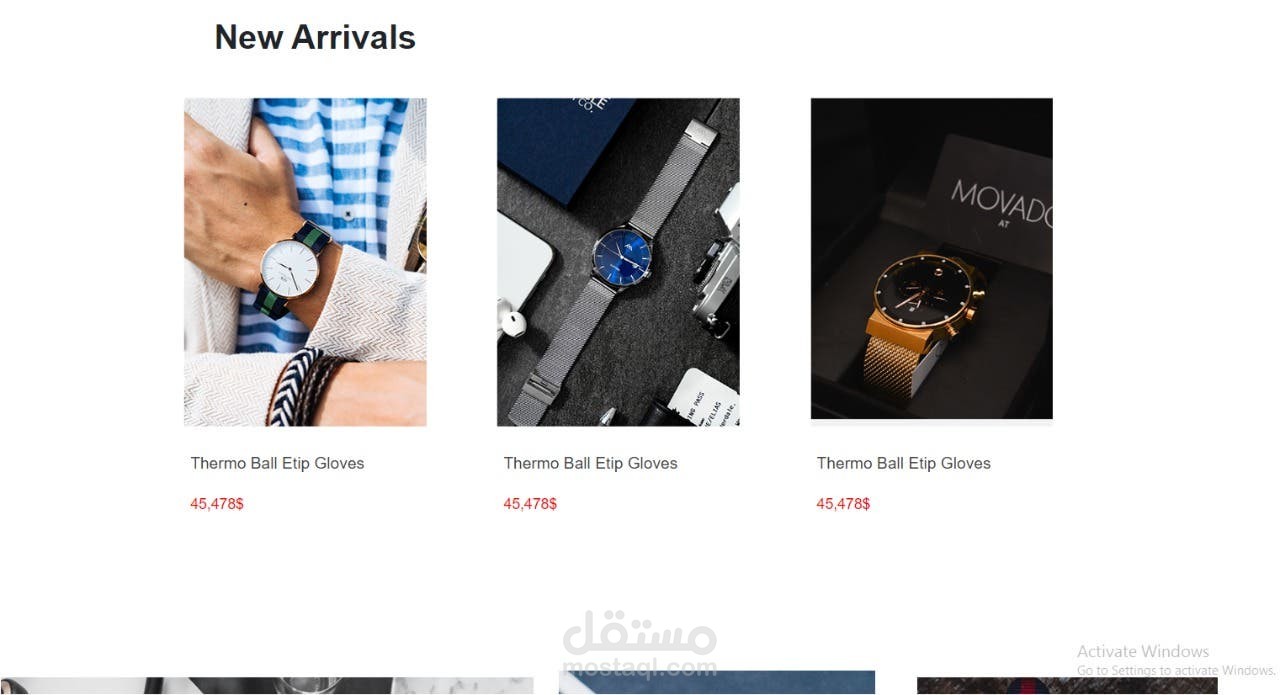
Task: Select Thermo Ball Etip Gloves under gold watch
Action: (903, 463)
